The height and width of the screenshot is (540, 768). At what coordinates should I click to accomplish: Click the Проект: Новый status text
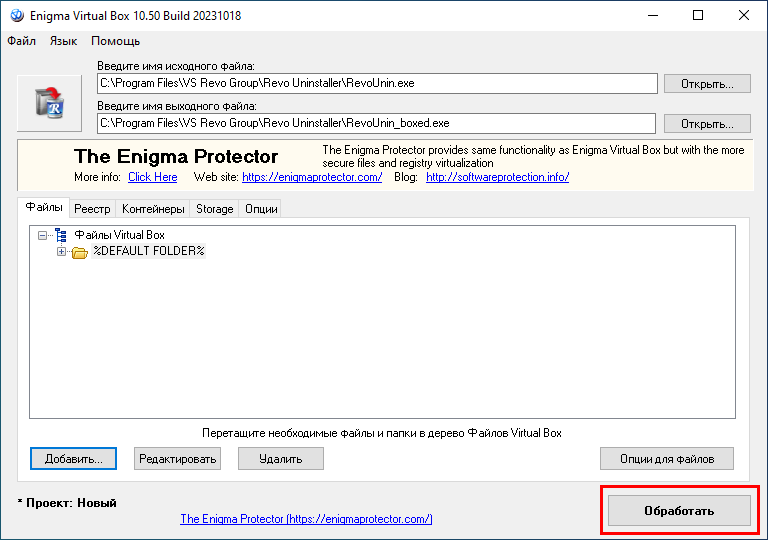(67, 503)
